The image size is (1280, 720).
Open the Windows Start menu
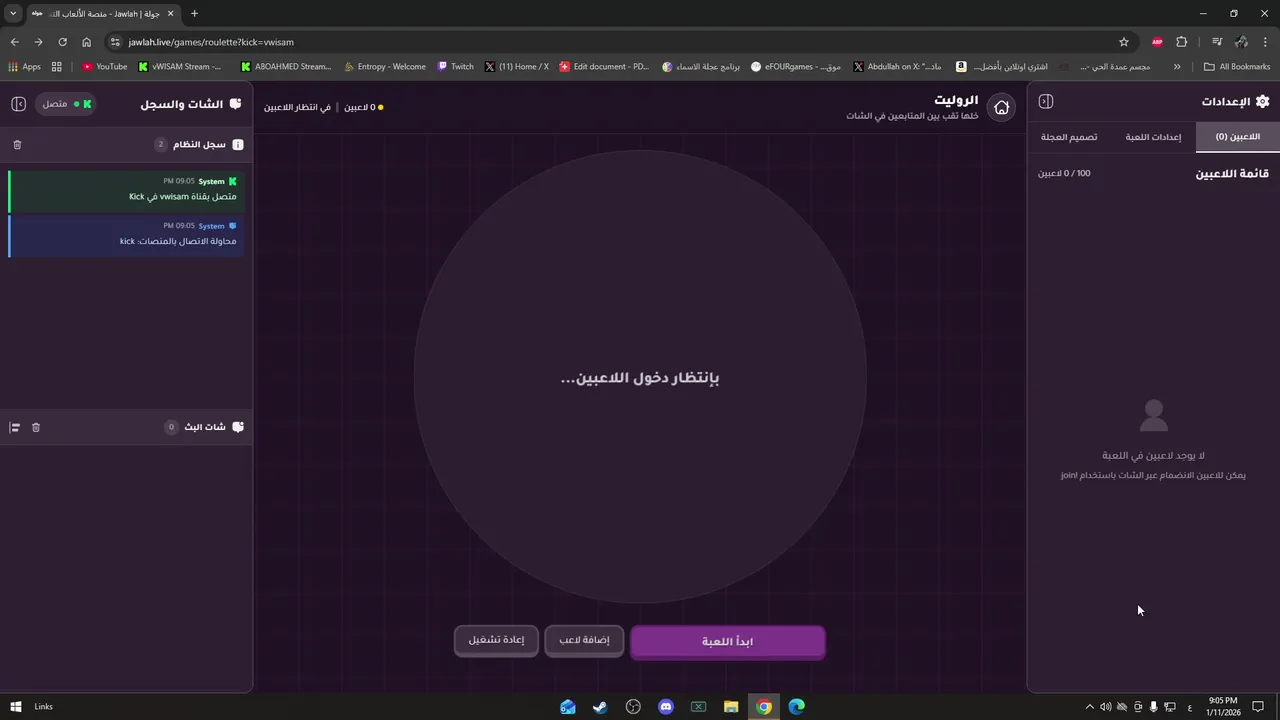[15, 707]
